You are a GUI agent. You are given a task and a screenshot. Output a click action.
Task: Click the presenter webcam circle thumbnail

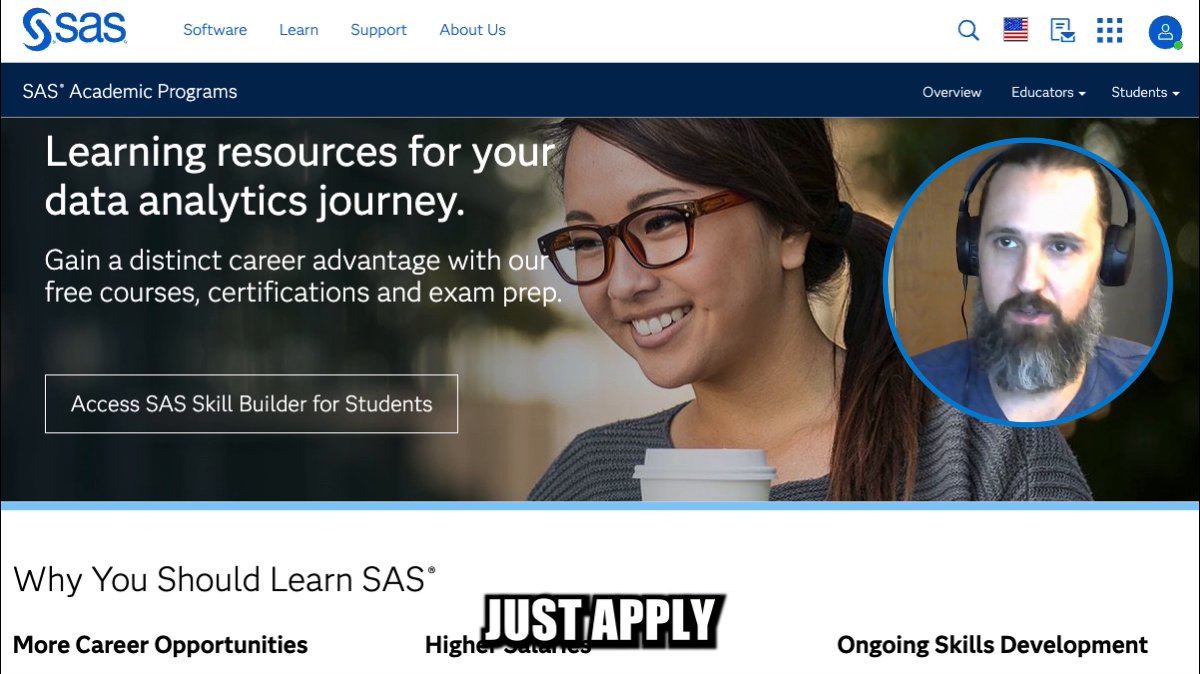point(1027,282)
